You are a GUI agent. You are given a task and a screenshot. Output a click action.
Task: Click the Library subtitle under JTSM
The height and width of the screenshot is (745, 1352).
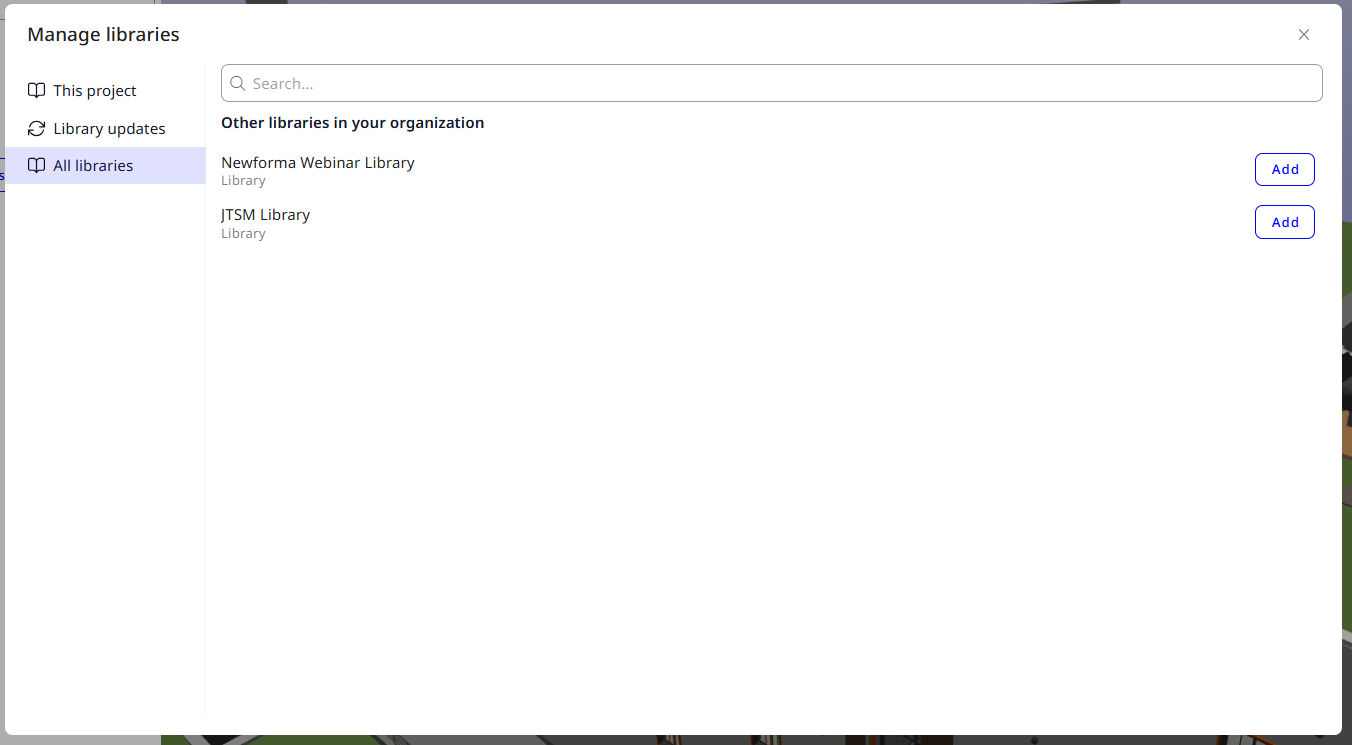click(x=243, y=234)
